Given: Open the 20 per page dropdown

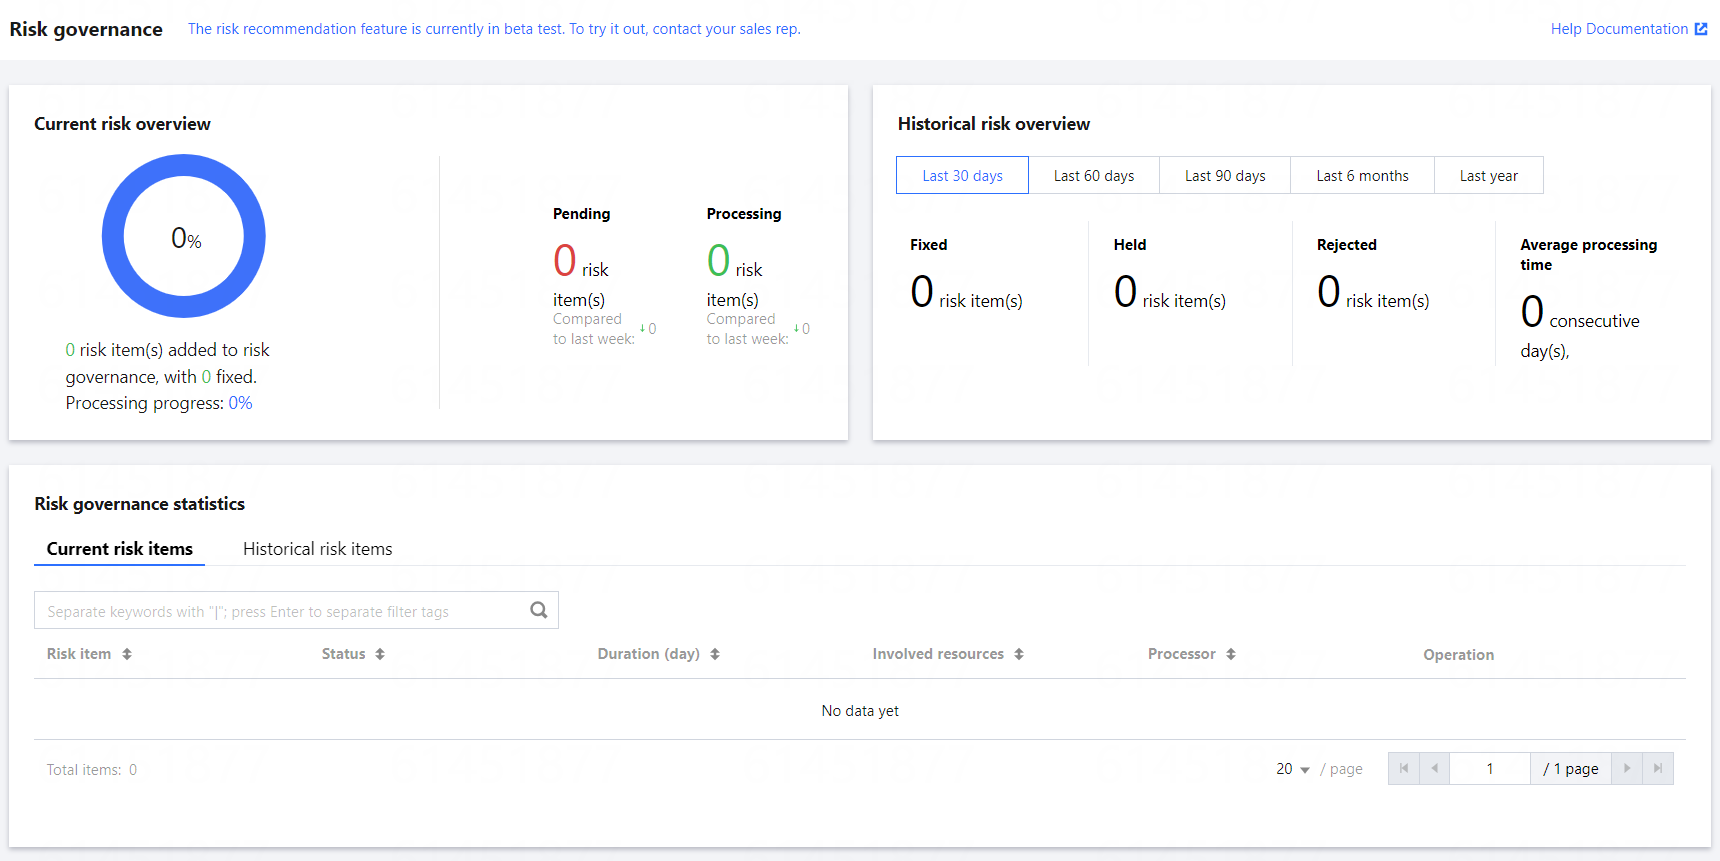Looking at the screenshot, I should [x=1292, y=769].
